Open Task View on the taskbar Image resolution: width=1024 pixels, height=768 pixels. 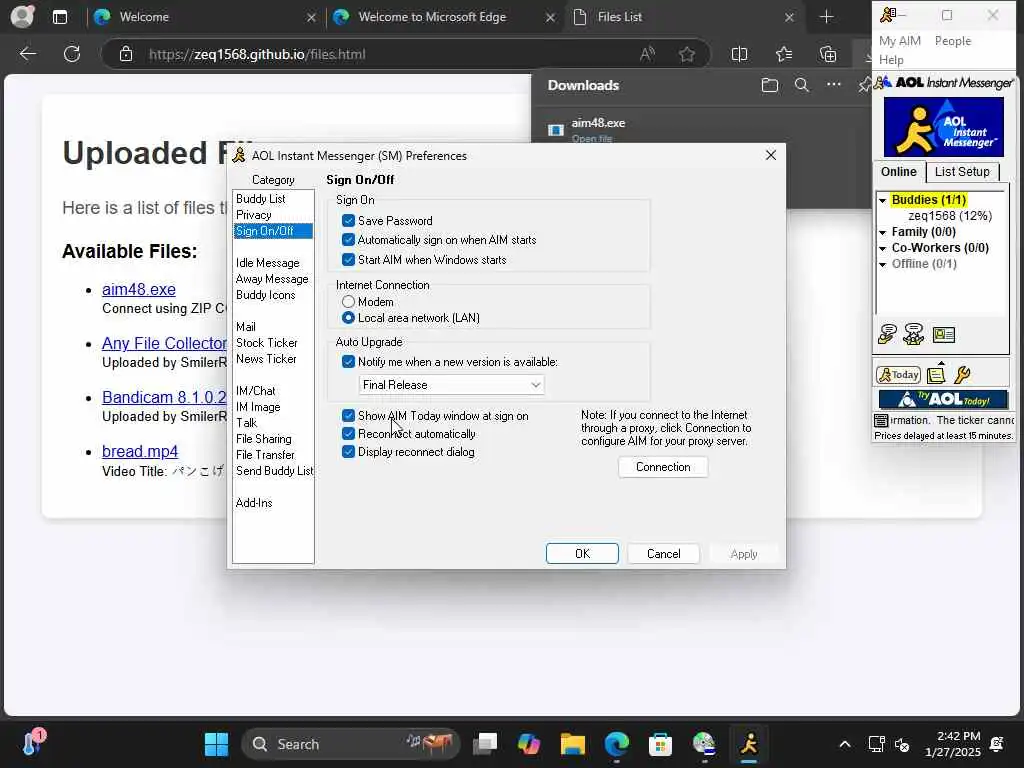click(485, 744)
